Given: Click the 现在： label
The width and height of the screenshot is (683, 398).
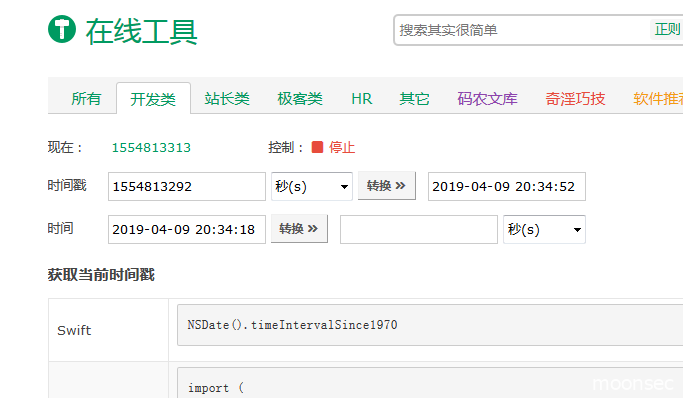Looking at the screenshot, I should [x=65, y=147].
